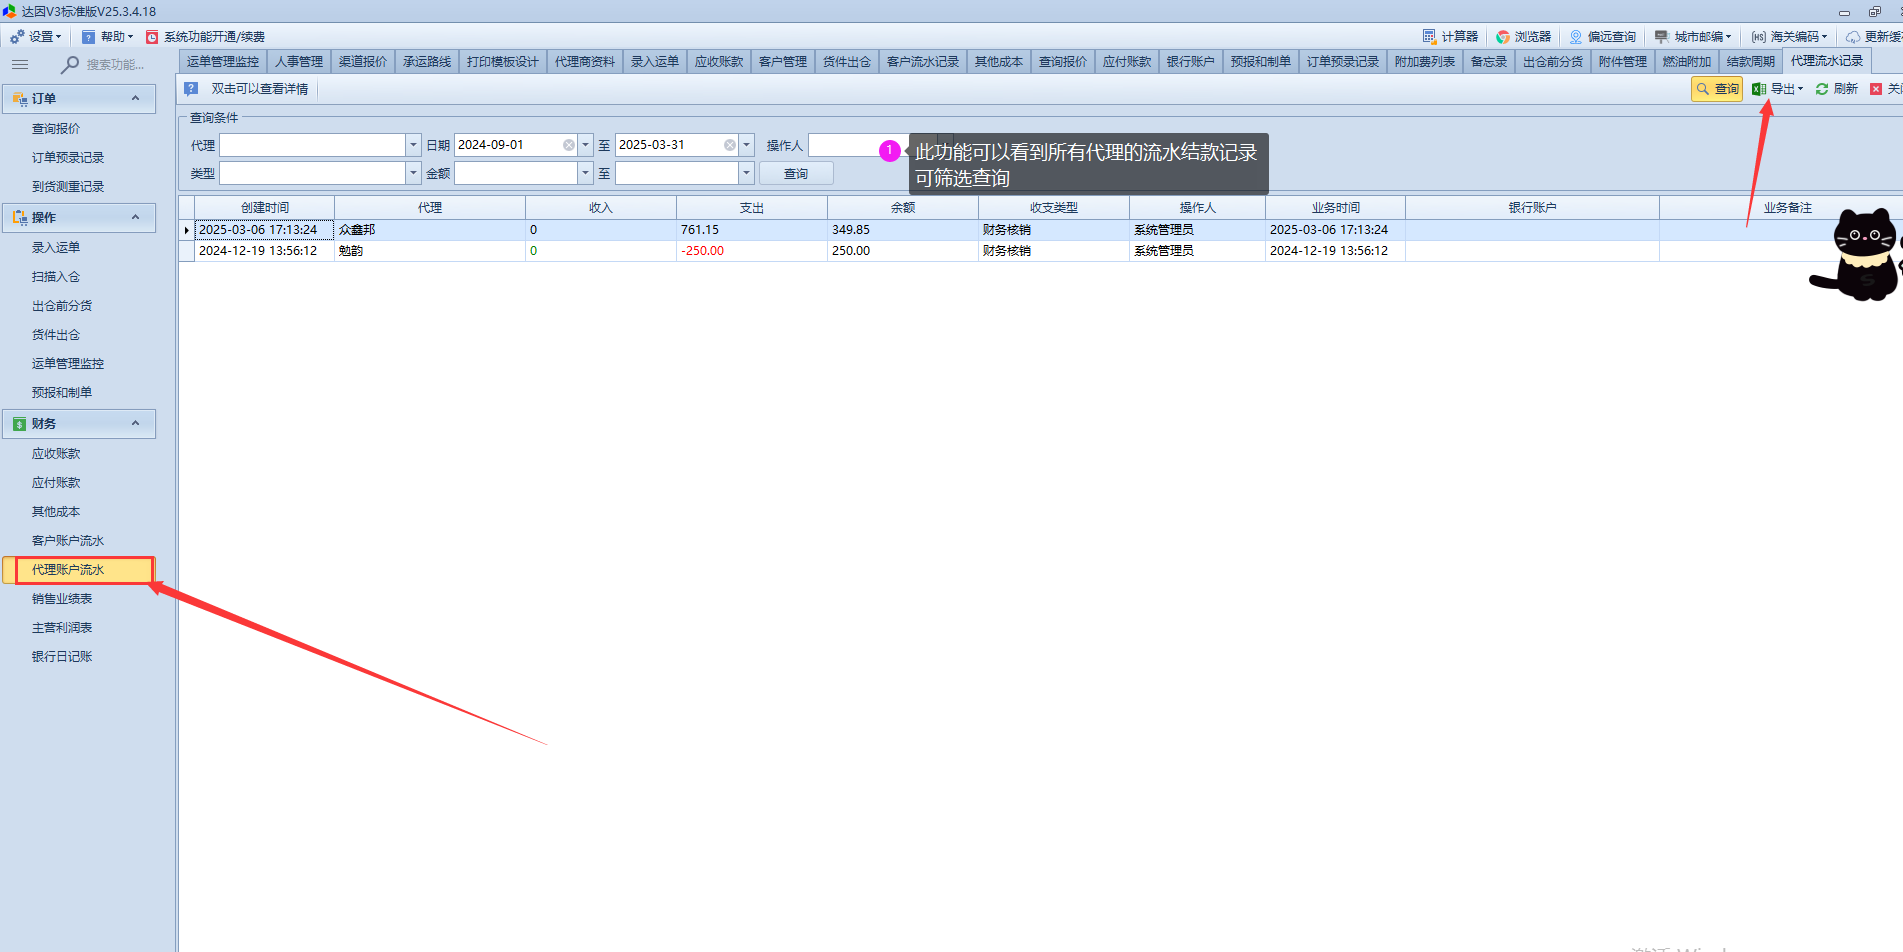Expand the 类型 type dropdown
This screenshot has height=952, width=1903.
coord(413,173)
